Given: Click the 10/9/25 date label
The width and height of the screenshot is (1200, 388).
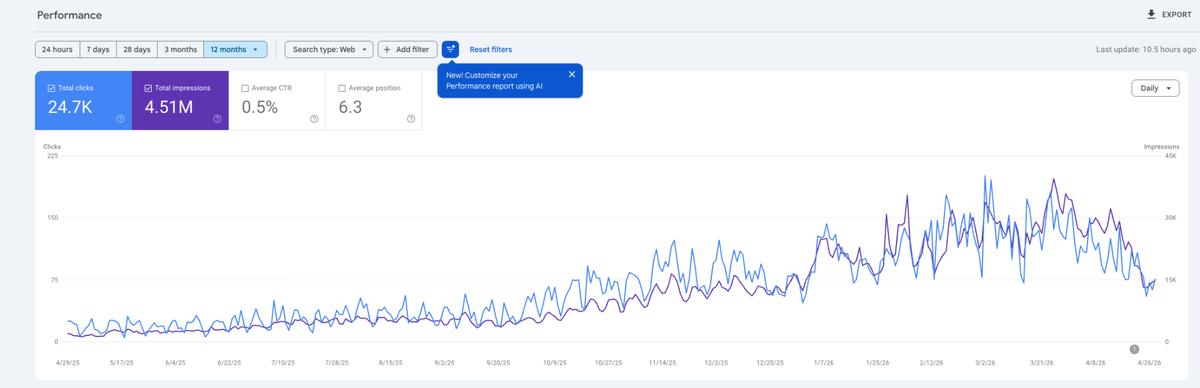Looking at the screenshot, I should [x=555, y=363].
